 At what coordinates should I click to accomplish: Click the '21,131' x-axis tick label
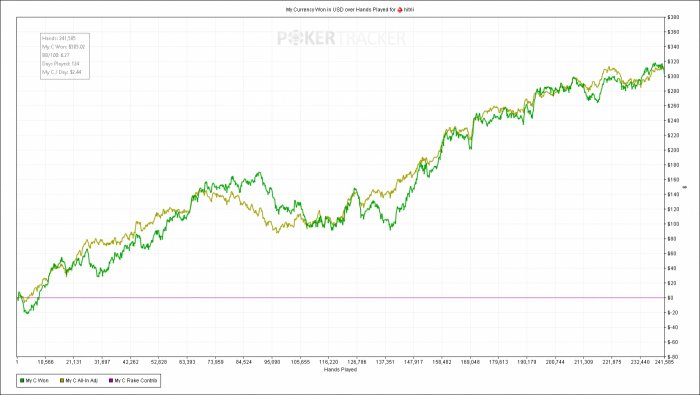click(x=74, y=362)
